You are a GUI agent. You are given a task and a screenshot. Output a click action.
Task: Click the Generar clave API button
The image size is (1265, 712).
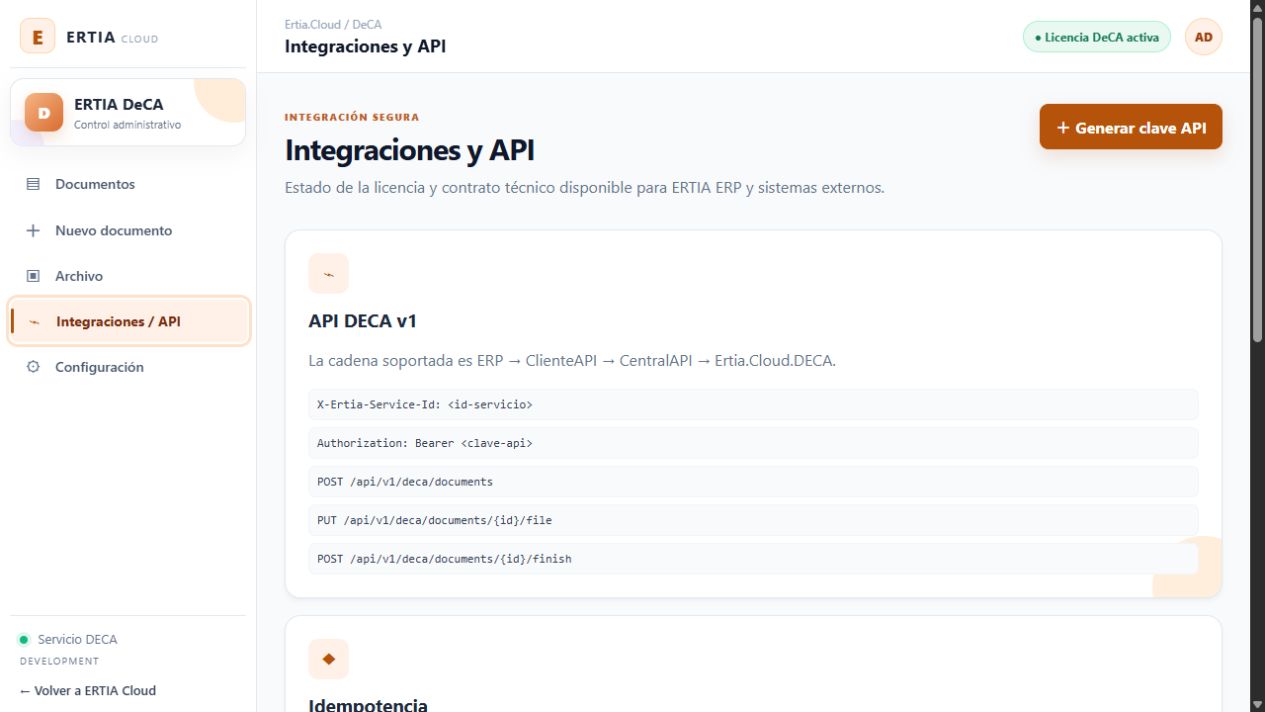tap(1131, 127)
